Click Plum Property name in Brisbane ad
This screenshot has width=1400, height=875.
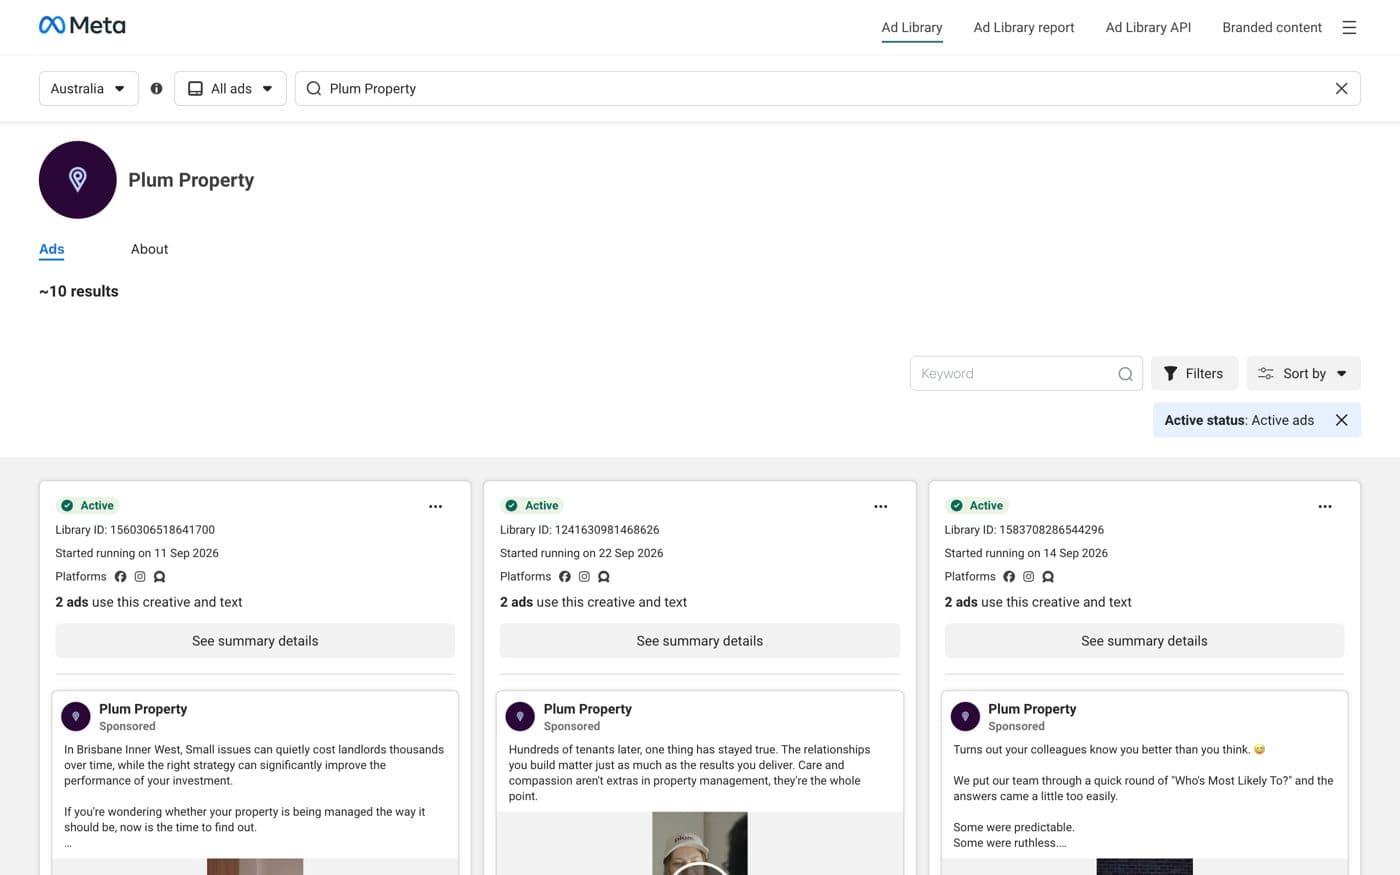[143, 709]
